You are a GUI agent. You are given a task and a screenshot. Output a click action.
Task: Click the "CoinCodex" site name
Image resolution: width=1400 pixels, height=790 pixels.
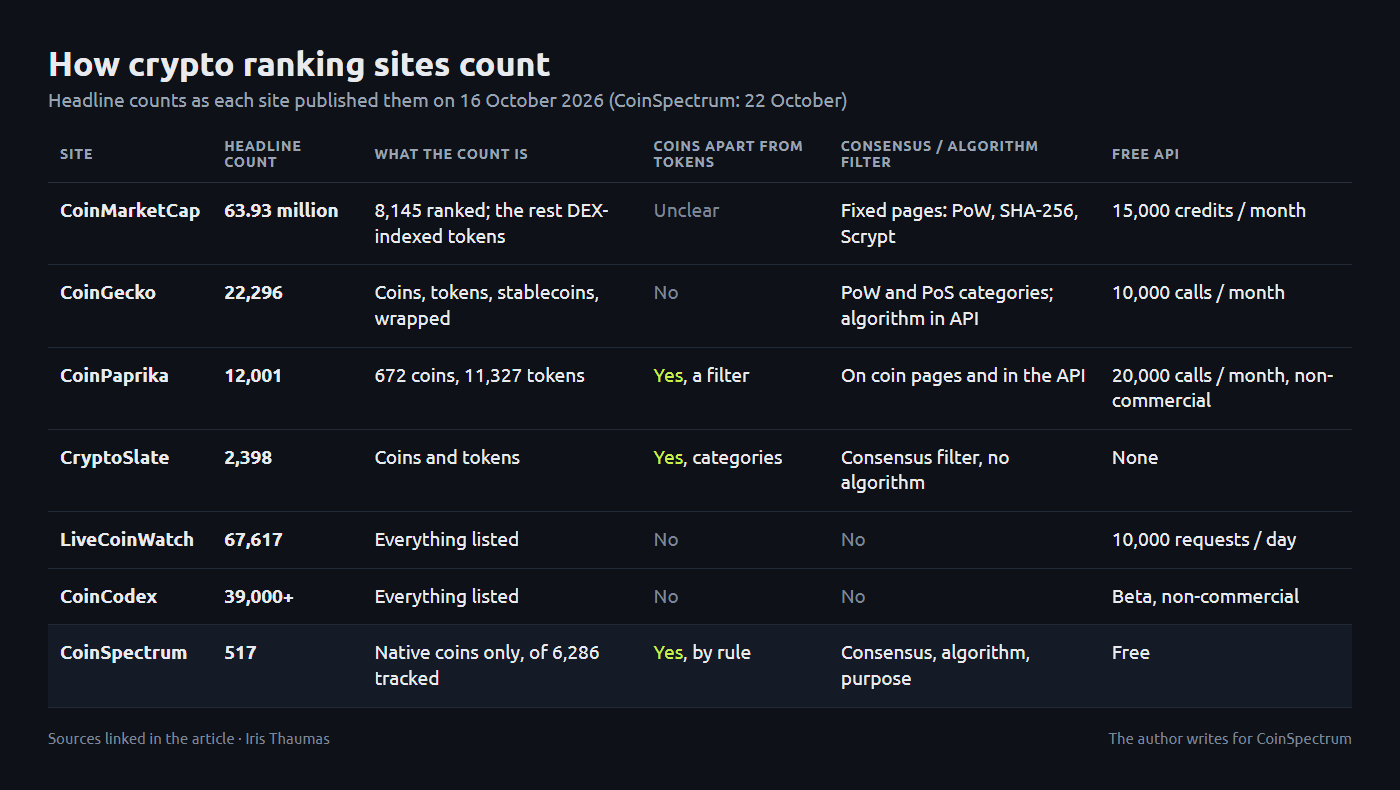108,597
